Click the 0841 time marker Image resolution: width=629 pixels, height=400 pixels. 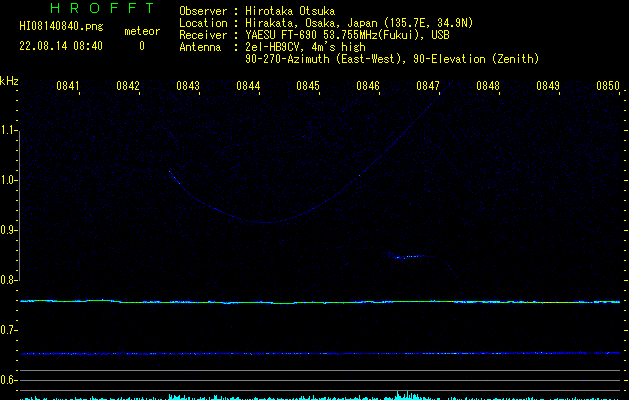point(67,86)
